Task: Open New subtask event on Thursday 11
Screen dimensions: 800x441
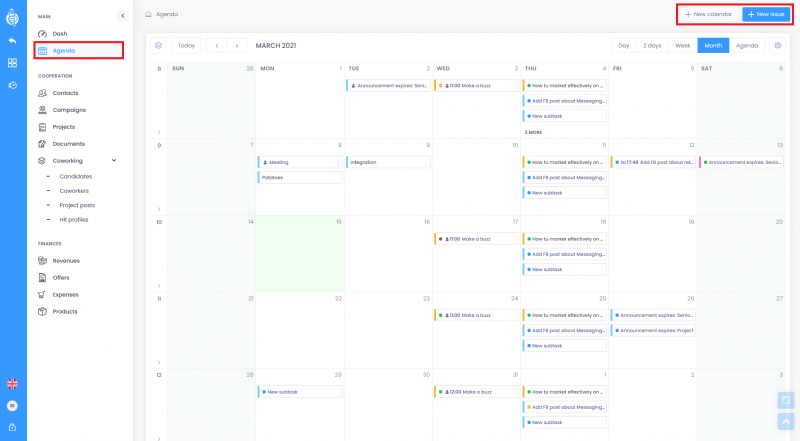Action: pyautogui.click(x=565, y=193)
